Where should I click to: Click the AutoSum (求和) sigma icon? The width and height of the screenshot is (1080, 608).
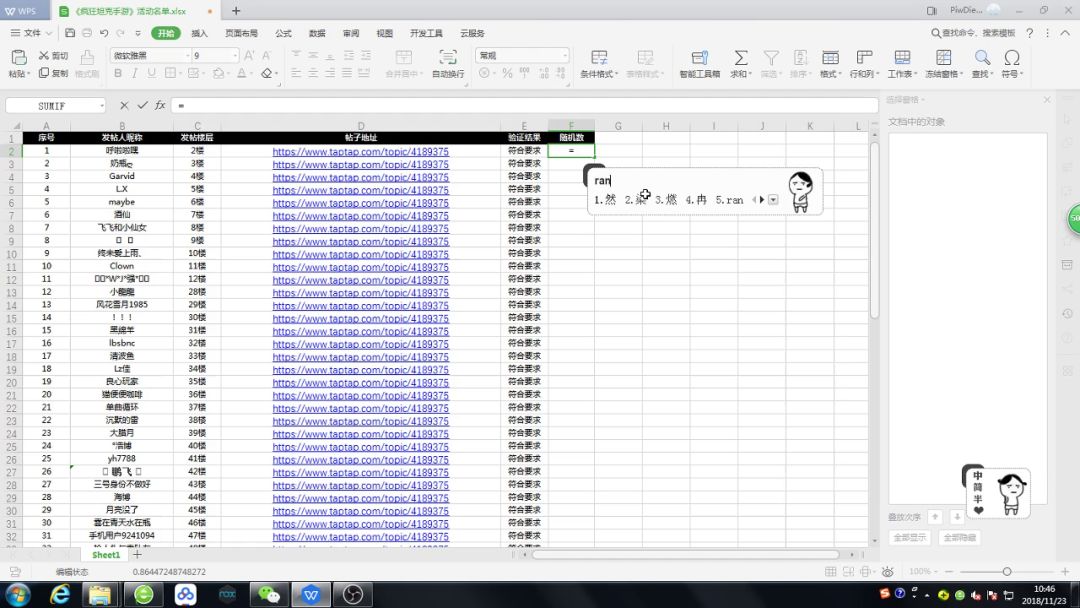pos(740,58)
